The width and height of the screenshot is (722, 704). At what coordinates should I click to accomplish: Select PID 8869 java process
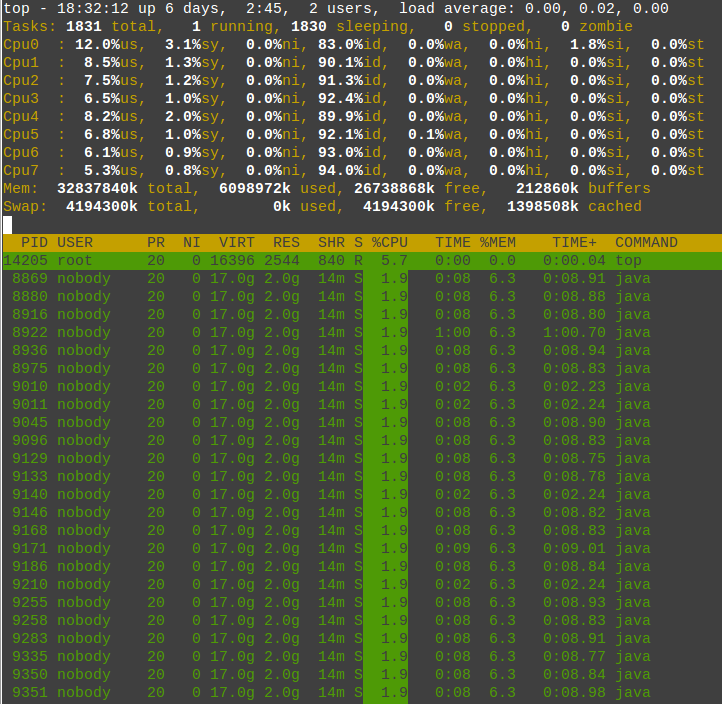[x=361, y=279]
